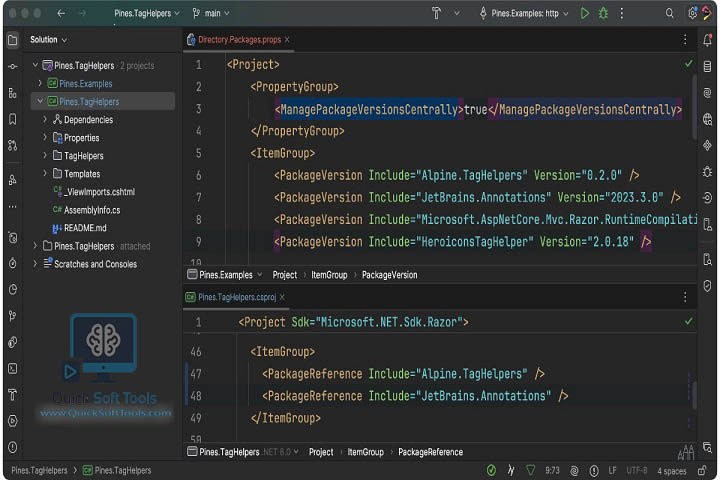This screenshot has width=720, height=480.
Task: Open the Git tool window icon
Action: tap(12, 316)
